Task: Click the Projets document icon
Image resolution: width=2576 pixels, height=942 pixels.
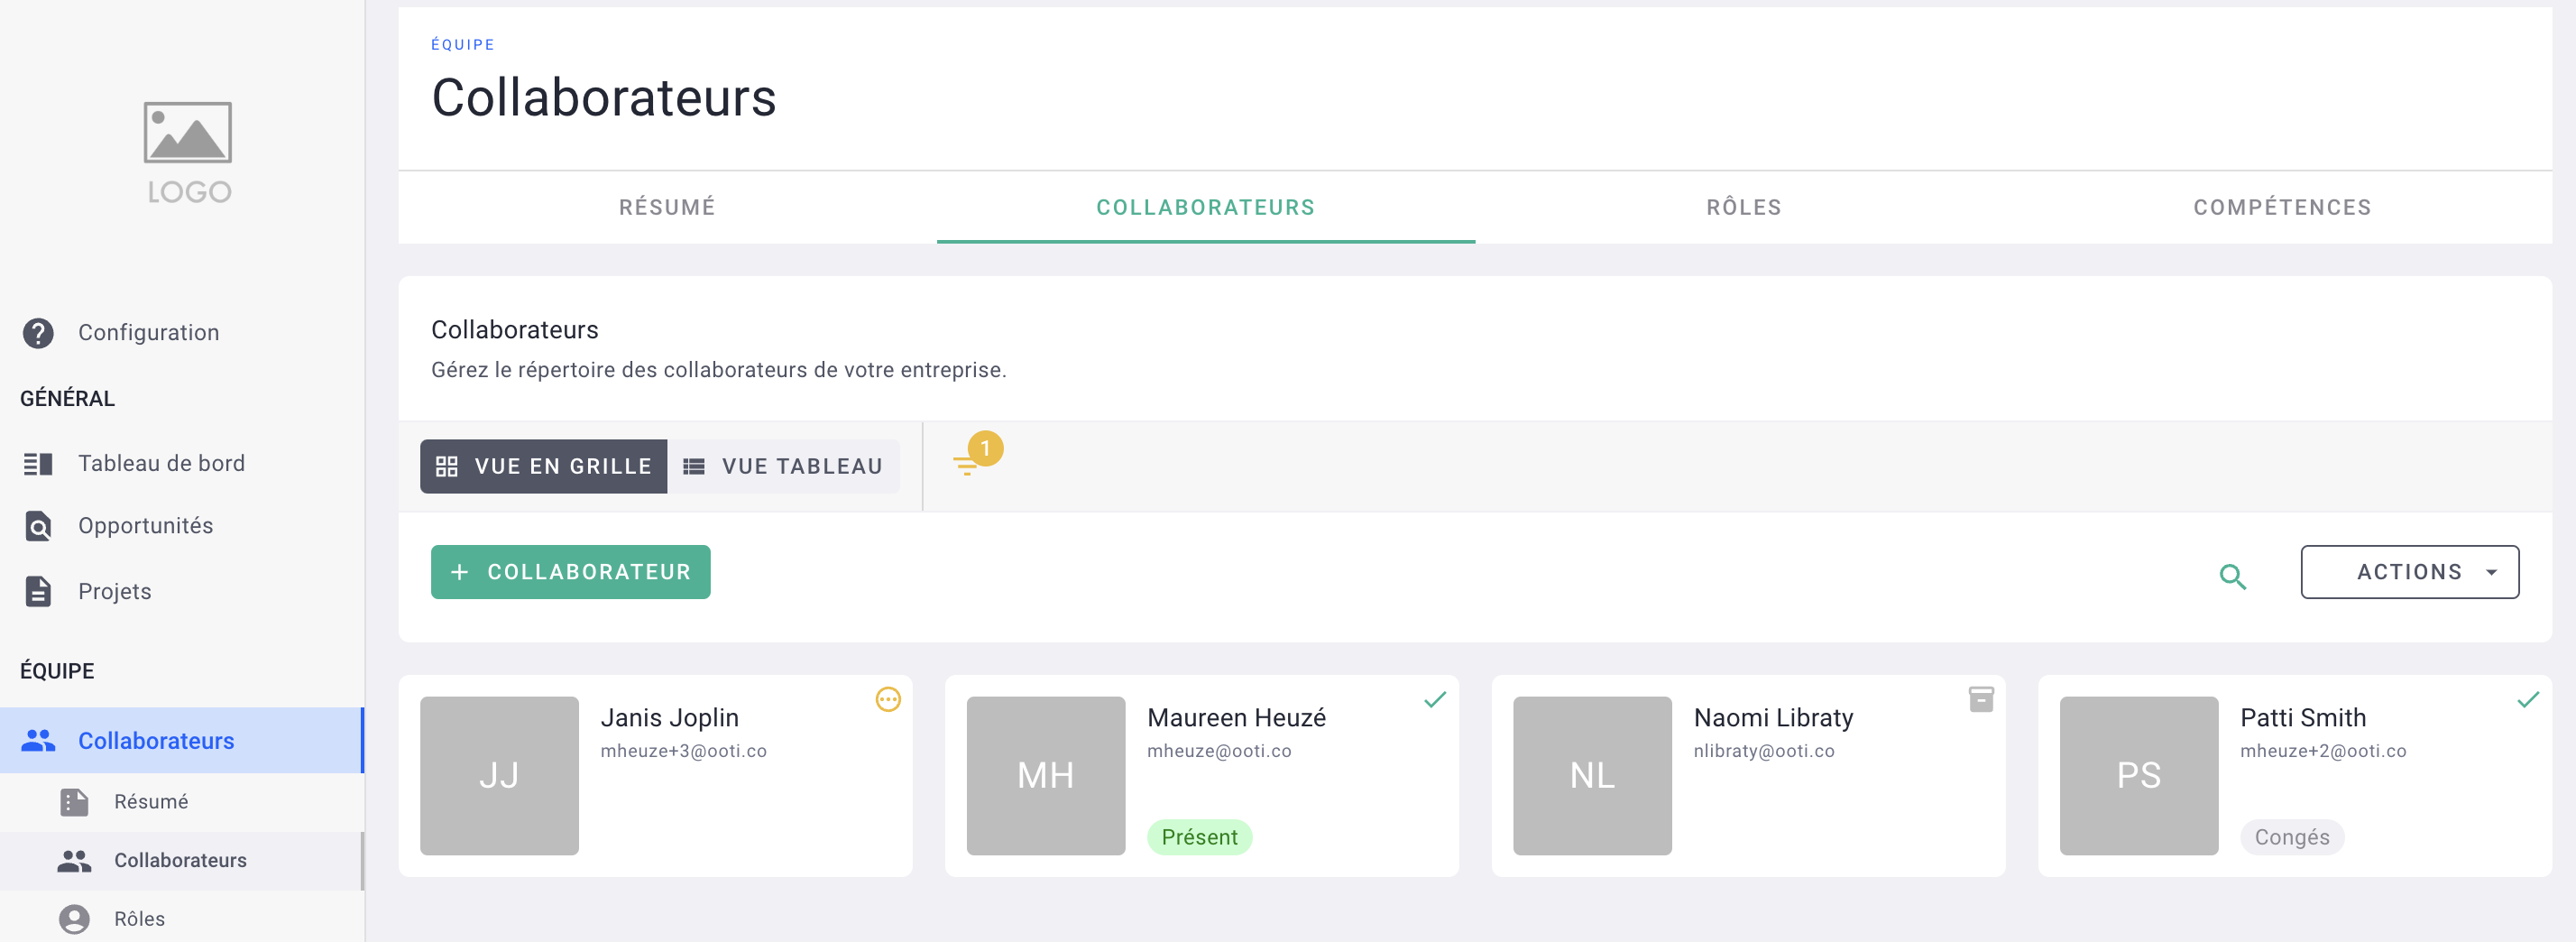Action: (38, 591)
